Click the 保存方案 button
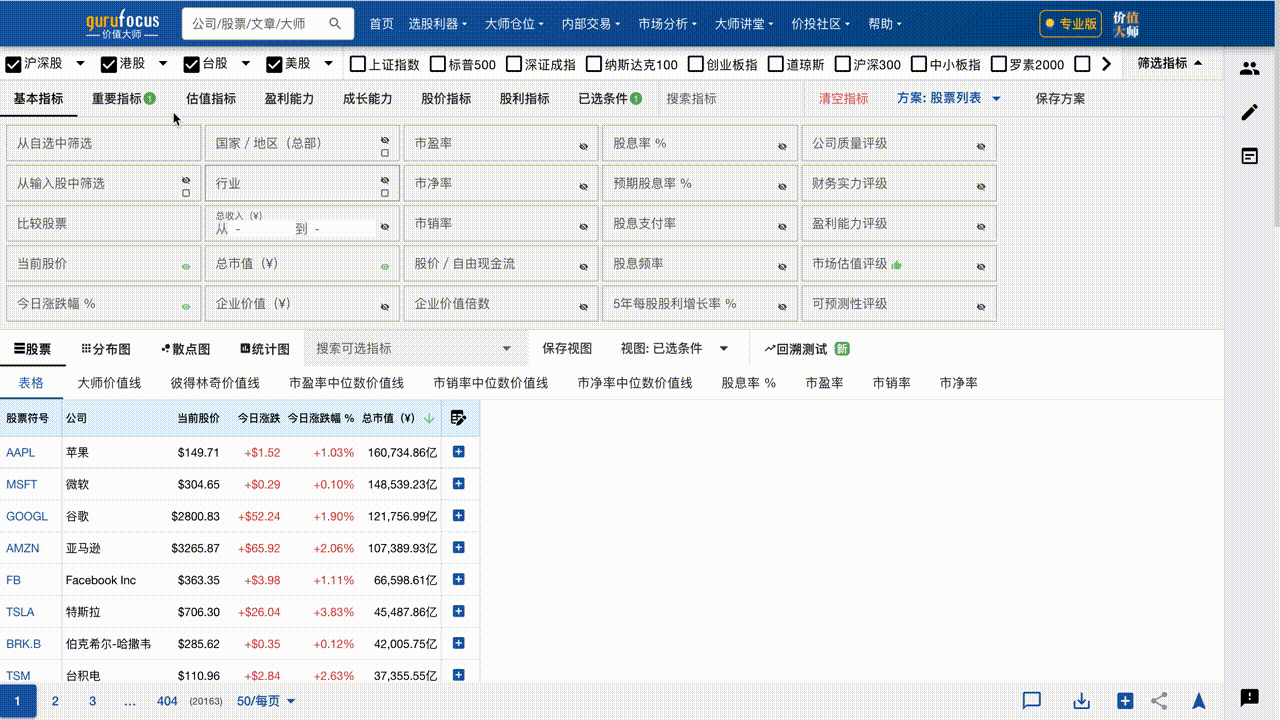The width and height of the screenshot is (1280, 720). coord(1060,99)
